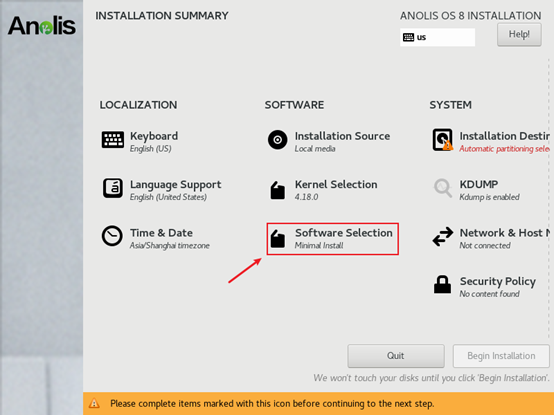Viewport: 554px width, 415px height.
Task: Click the Help! button
Action: coord(519,34)
